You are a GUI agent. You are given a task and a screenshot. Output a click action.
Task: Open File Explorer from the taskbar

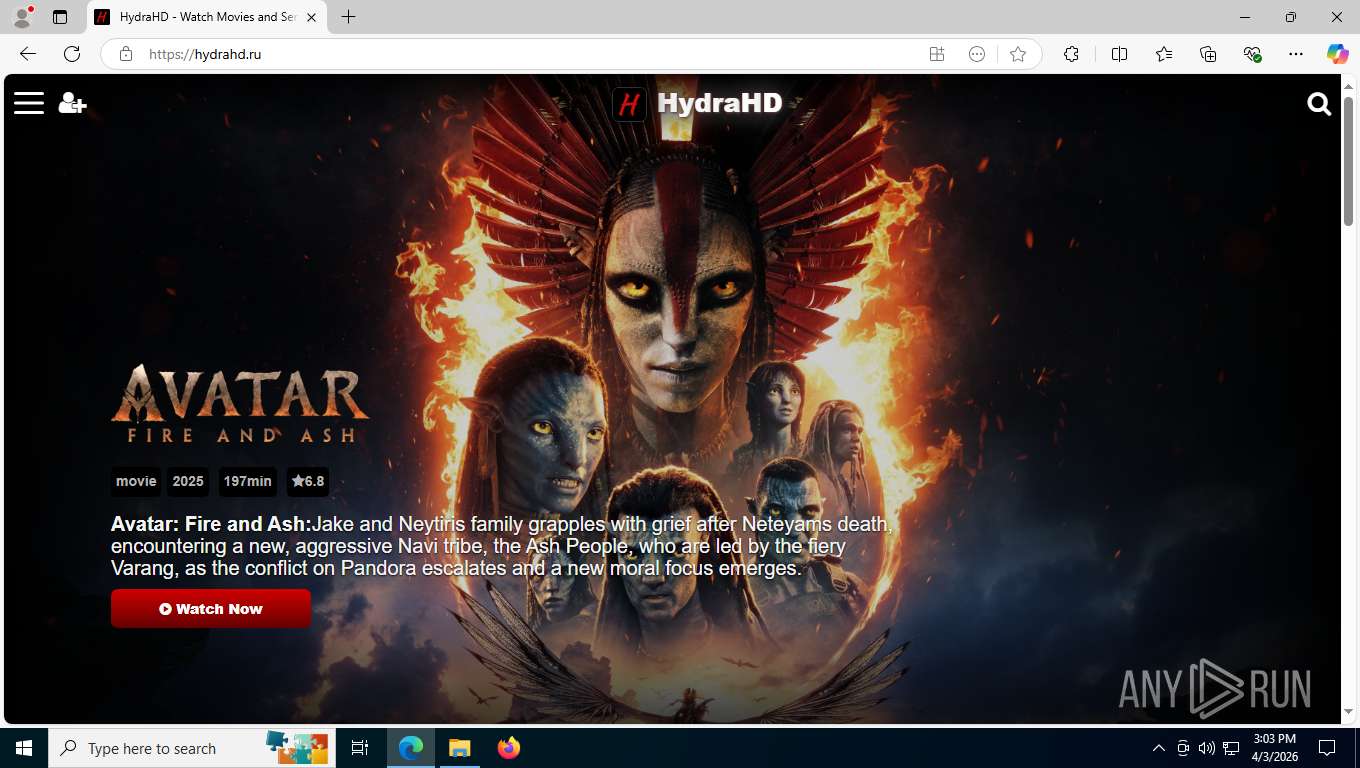pyautogui.click(x=459, y=748)
